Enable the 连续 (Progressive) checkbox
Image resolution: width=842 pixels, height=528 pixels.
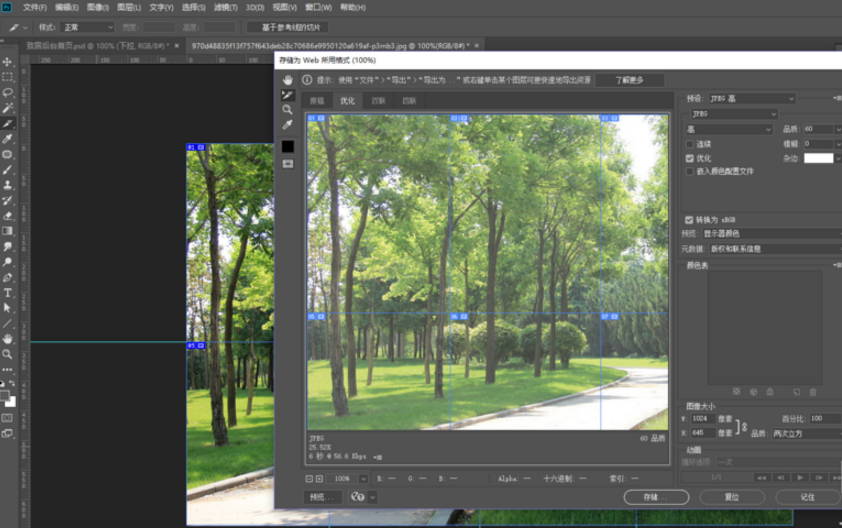(x=690, y=144)
